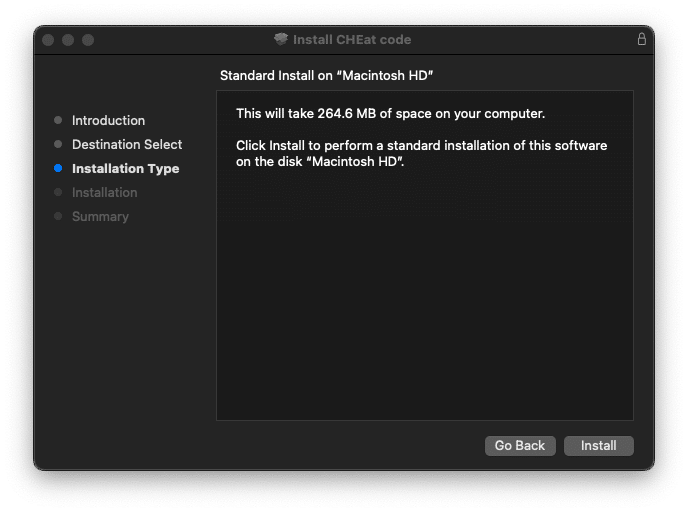Click the Go Back button

coord(520,446)
